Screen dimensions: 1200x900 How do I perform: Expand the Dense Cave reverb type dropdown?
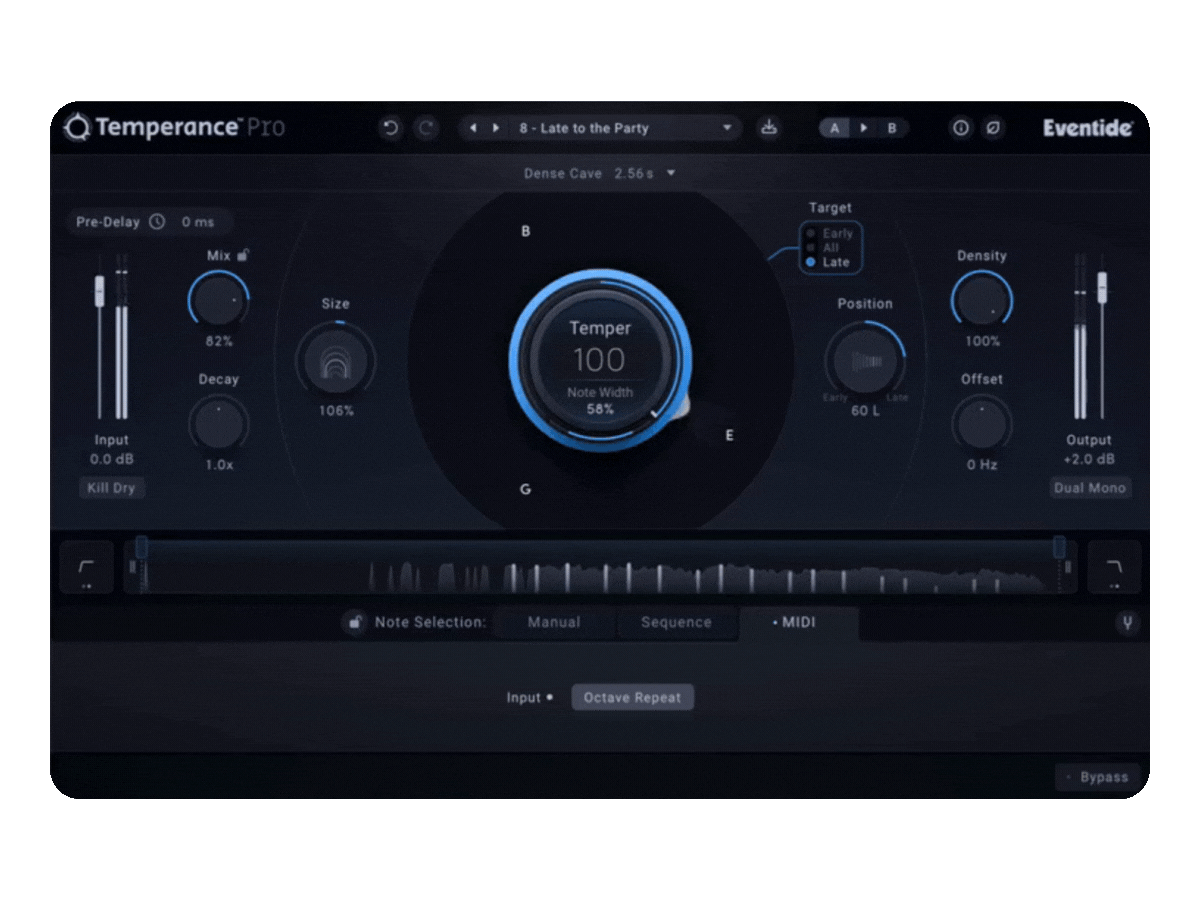click(671, 173)
